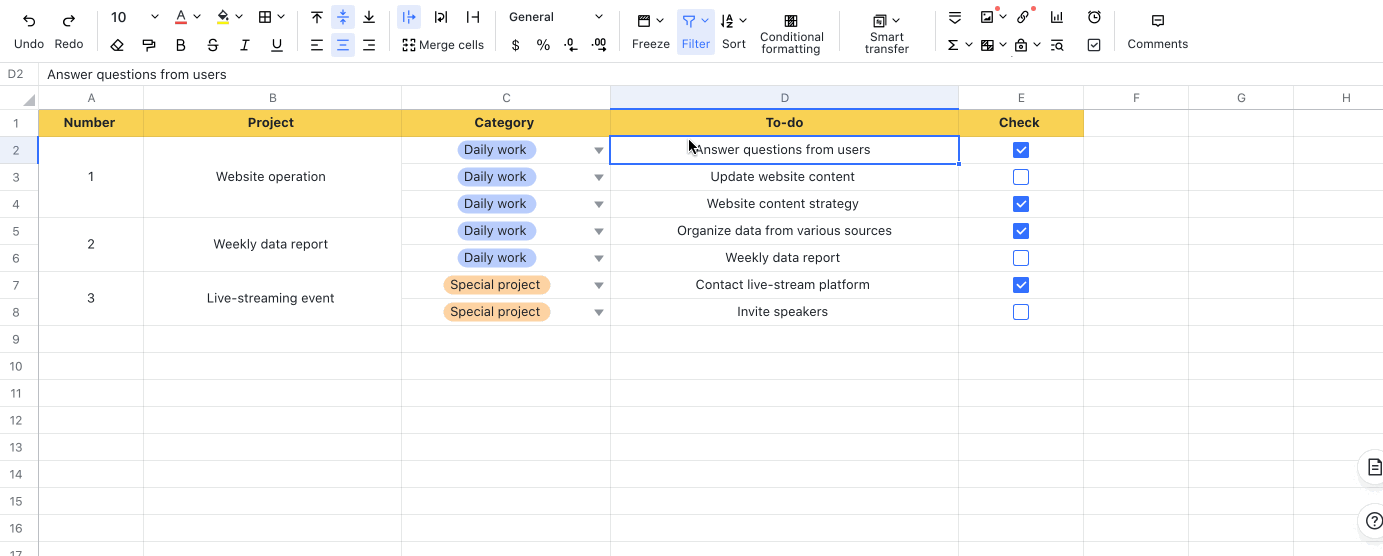This screenshot has height=556, width=1383.
Task: Click the Merge cells button
Action: point(442,45)
